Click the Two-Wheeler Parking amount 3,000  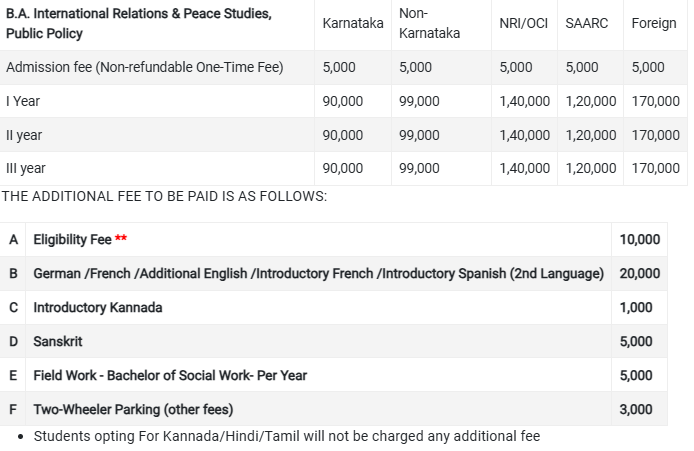[x=636, y=409]
